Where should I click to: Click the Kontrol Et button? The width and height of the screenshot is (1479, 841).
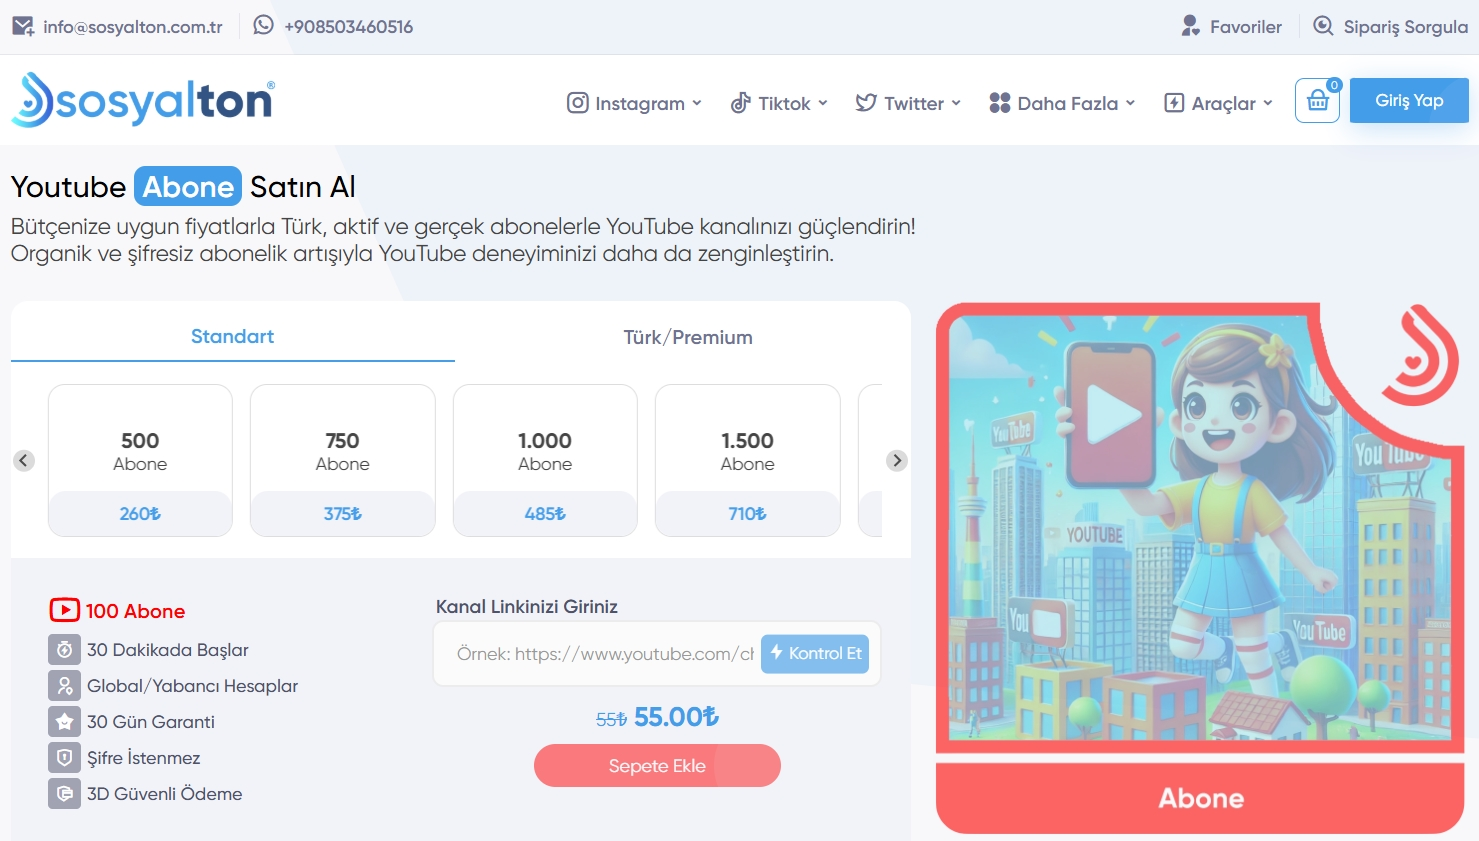[815, 654]
